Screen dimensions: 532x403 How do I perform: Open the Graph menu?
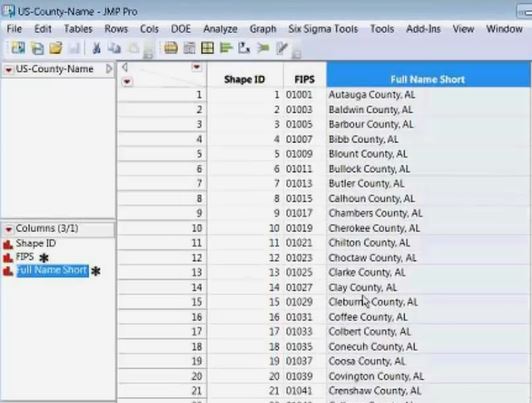click(x=263, y=29)
